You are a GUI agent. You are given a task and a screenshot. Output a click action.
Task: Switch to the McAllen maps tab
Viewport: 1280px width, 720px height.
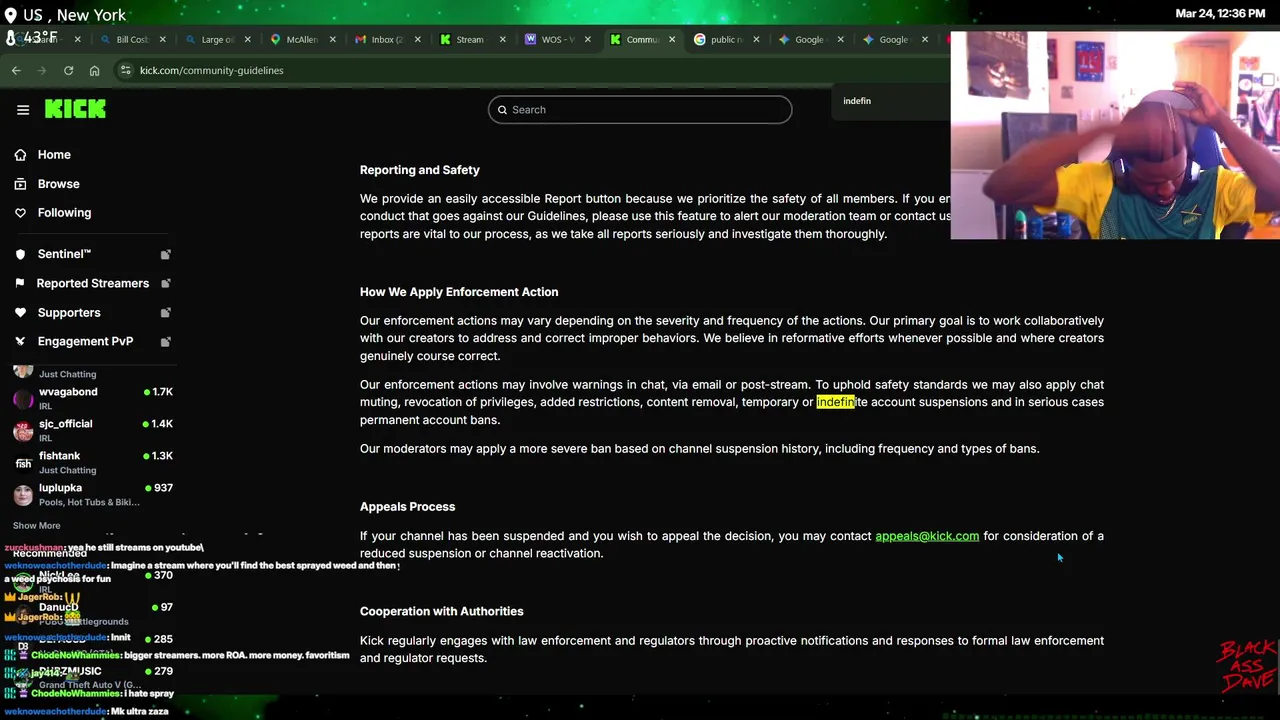tap(301, 40)
